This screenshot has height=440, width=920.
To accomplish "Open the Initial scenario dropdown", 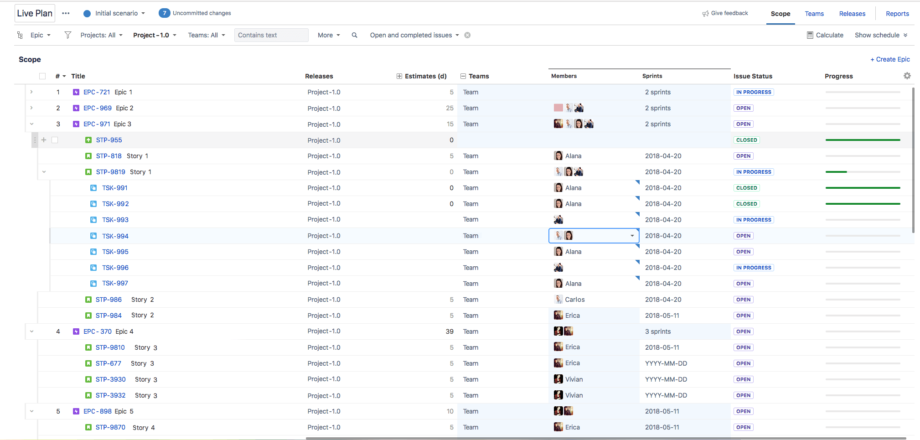I will (x=119, y=13).
